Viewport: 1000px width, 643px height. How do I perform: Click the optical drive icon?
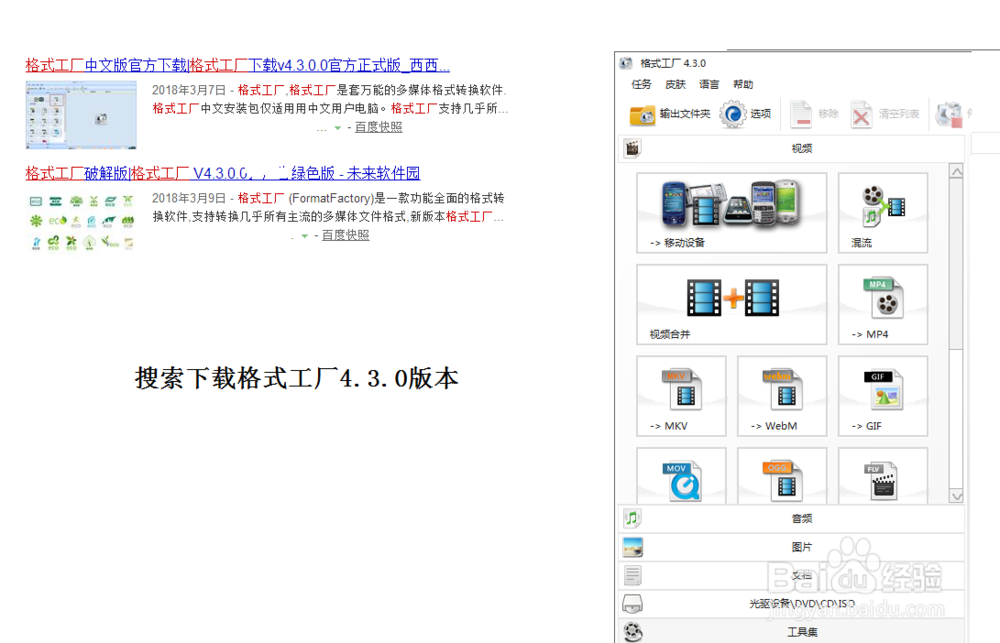point(633,603)
